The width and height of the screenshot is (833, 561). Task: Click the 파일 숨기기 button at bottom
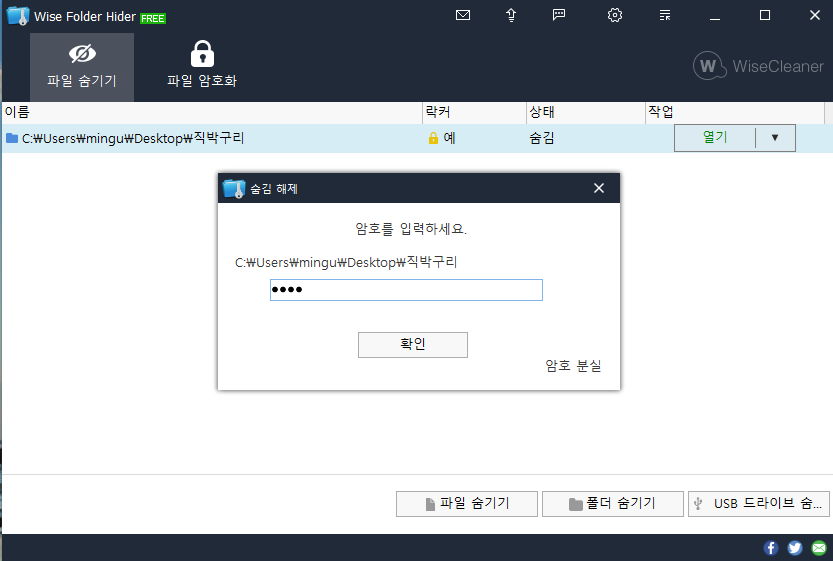coord(467,504)
